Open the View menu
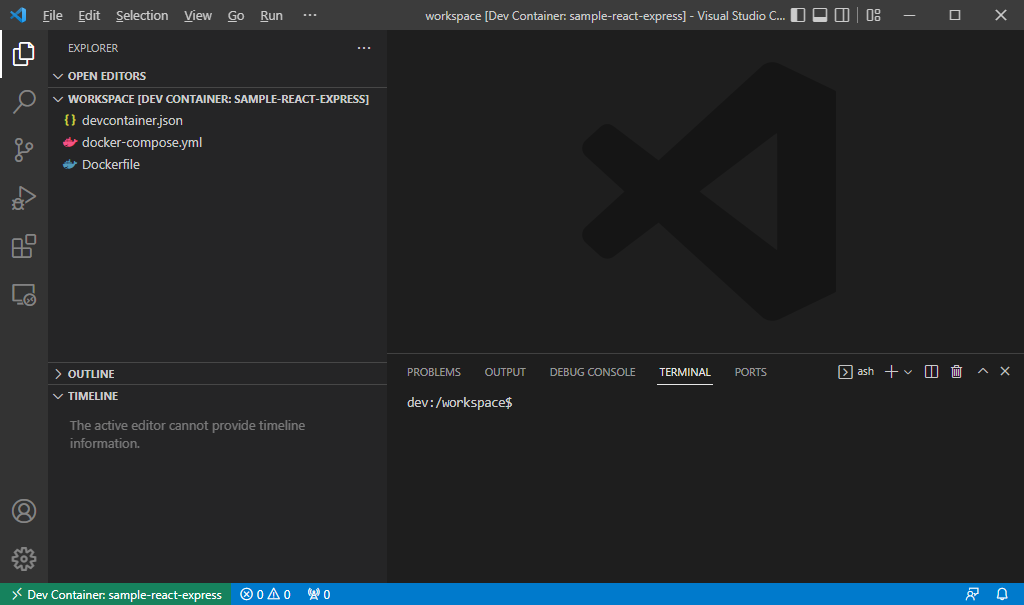 (198, 15)
